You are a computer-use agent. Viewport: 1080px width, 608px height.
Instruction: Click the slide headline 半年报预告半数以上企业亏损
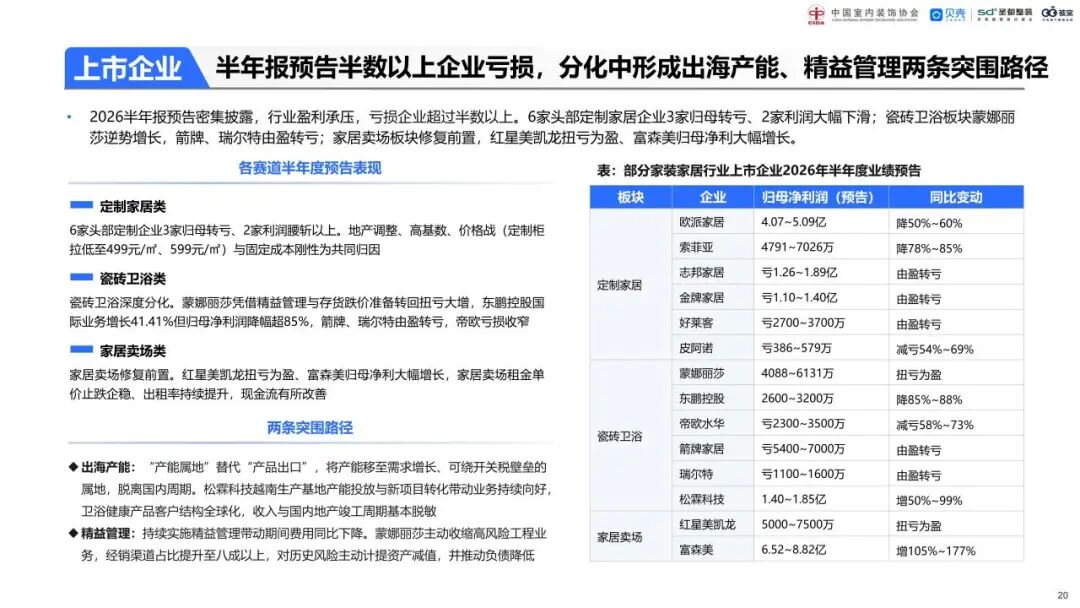point(374,67)
